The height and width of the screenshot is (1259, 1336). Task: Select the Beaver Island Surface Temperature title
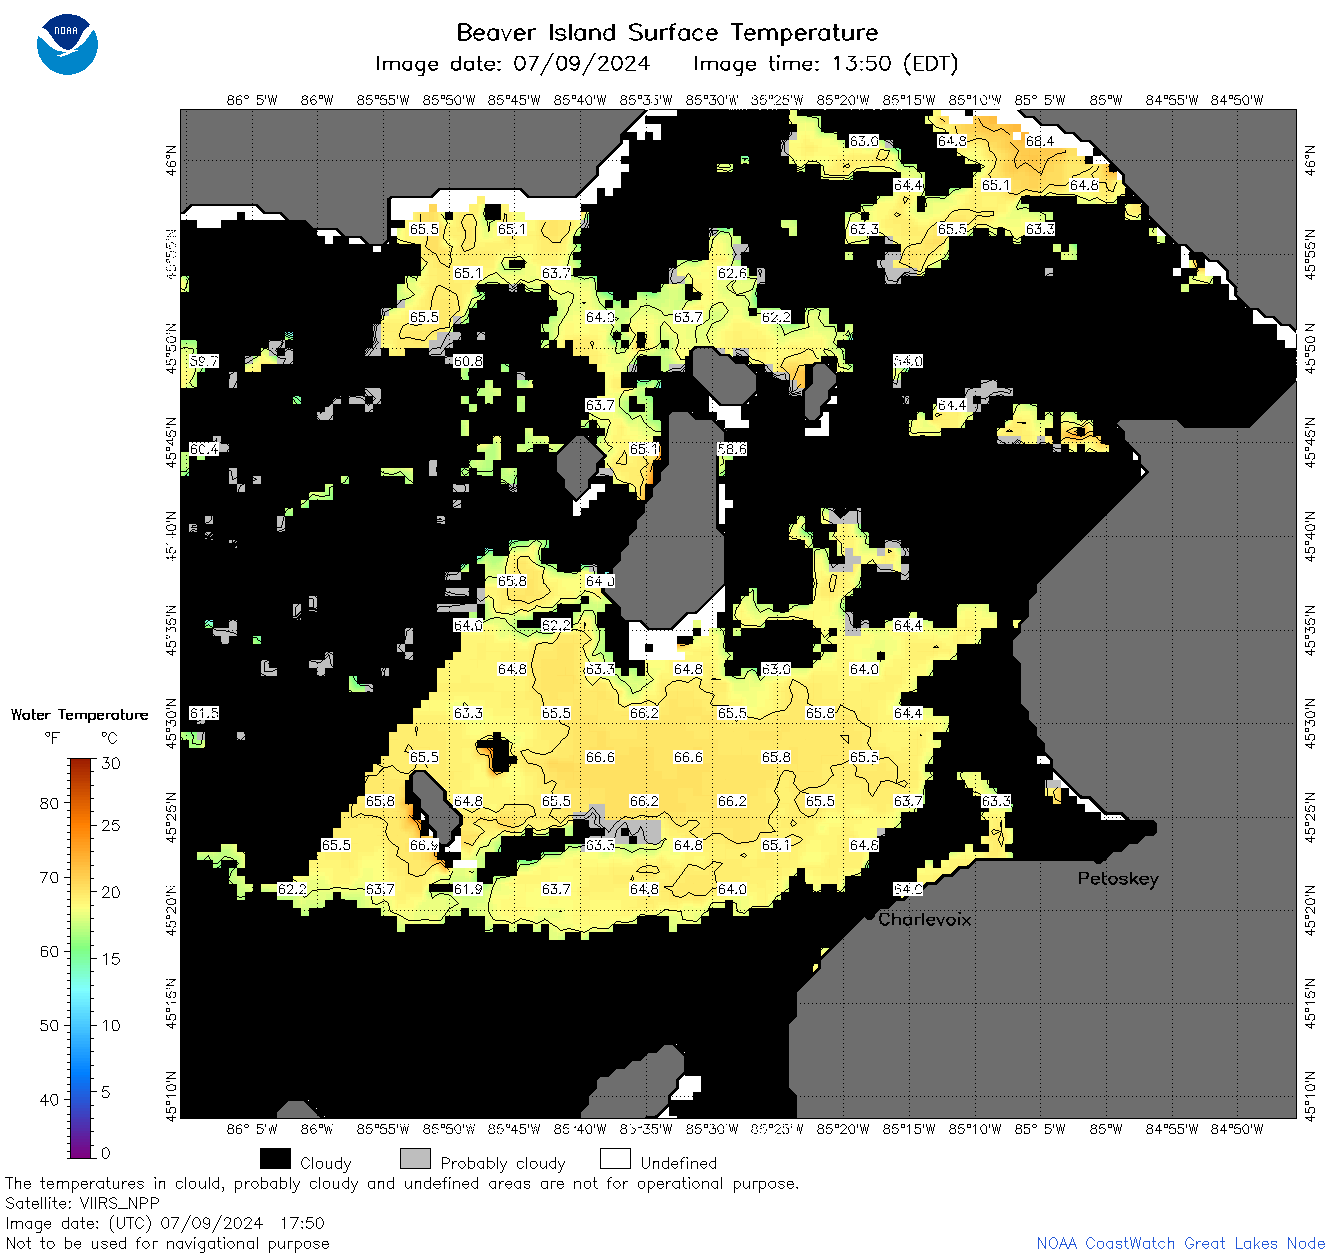[667, 32]
